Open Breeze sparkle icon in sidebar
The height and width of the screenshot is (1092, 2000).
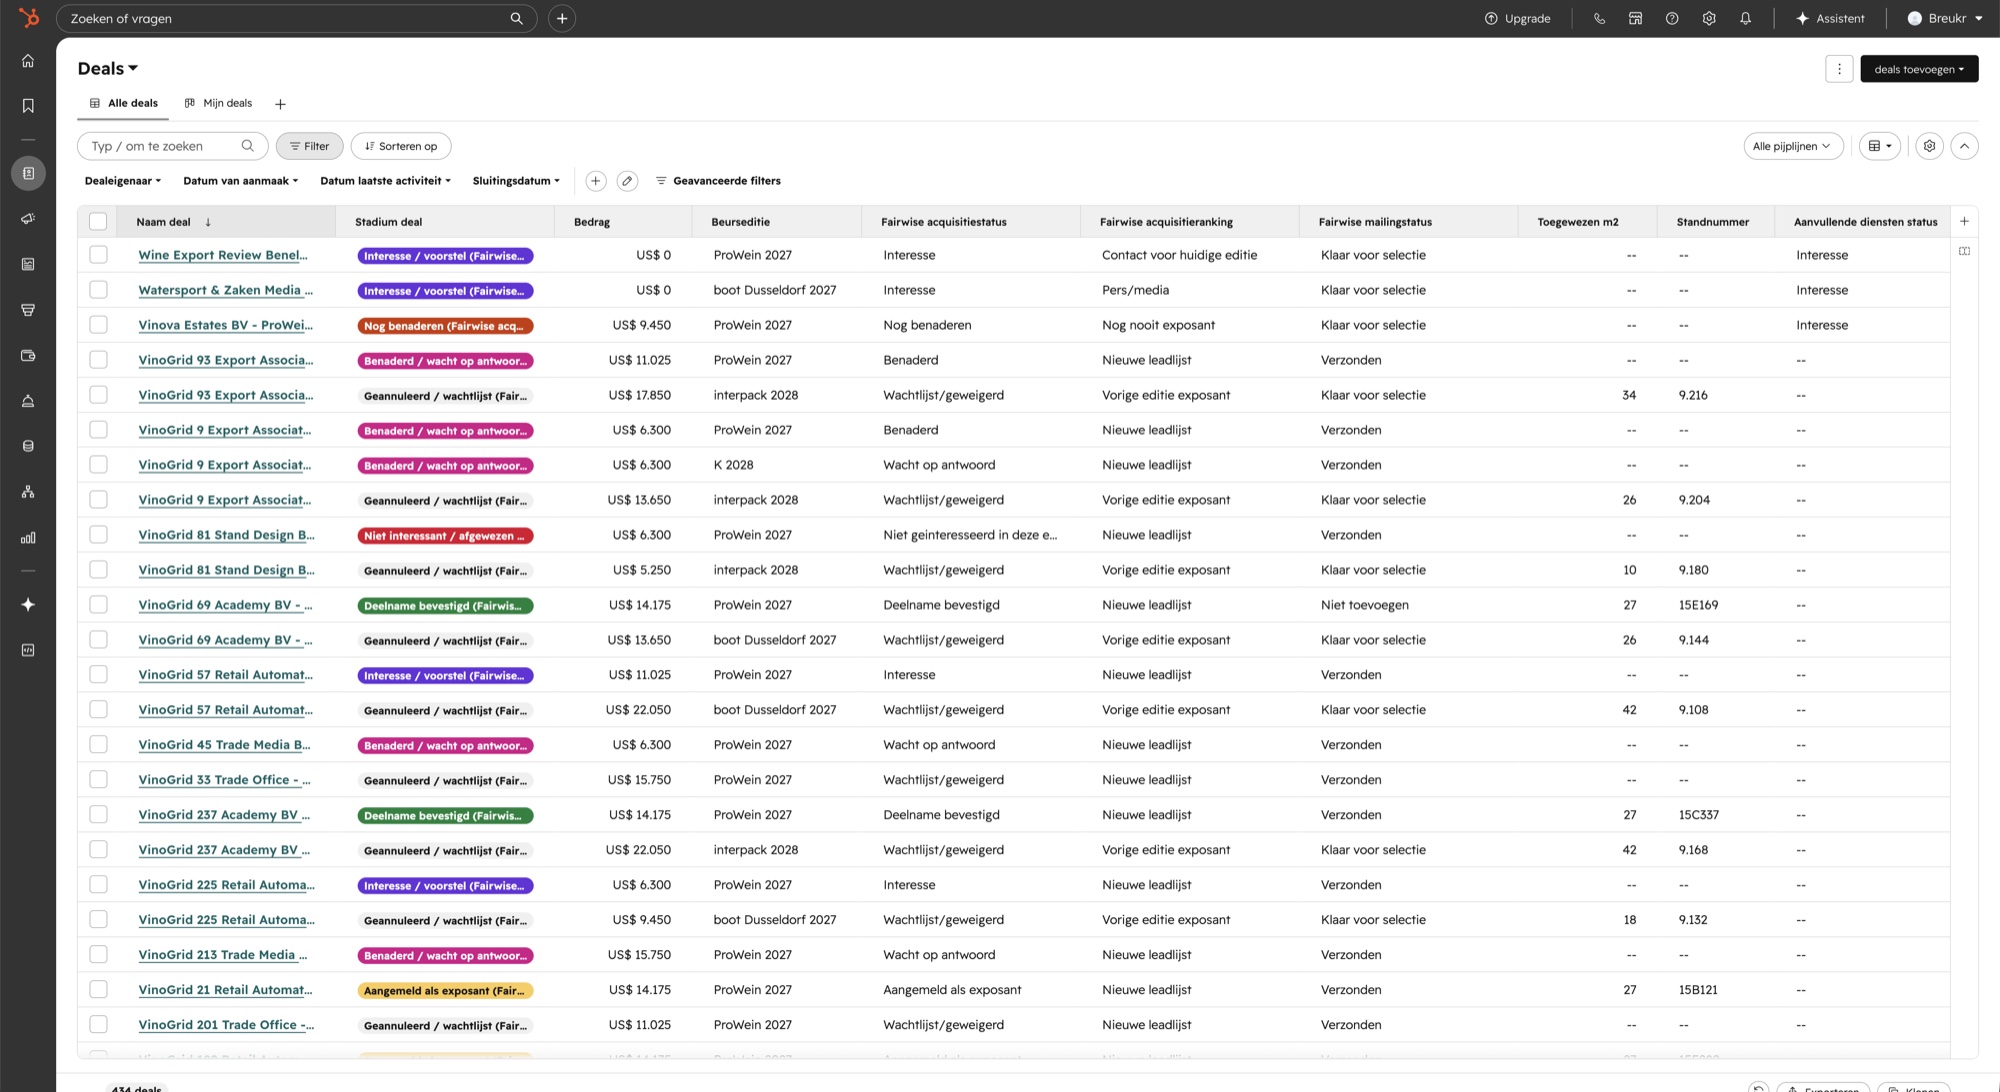pos(28,604)
